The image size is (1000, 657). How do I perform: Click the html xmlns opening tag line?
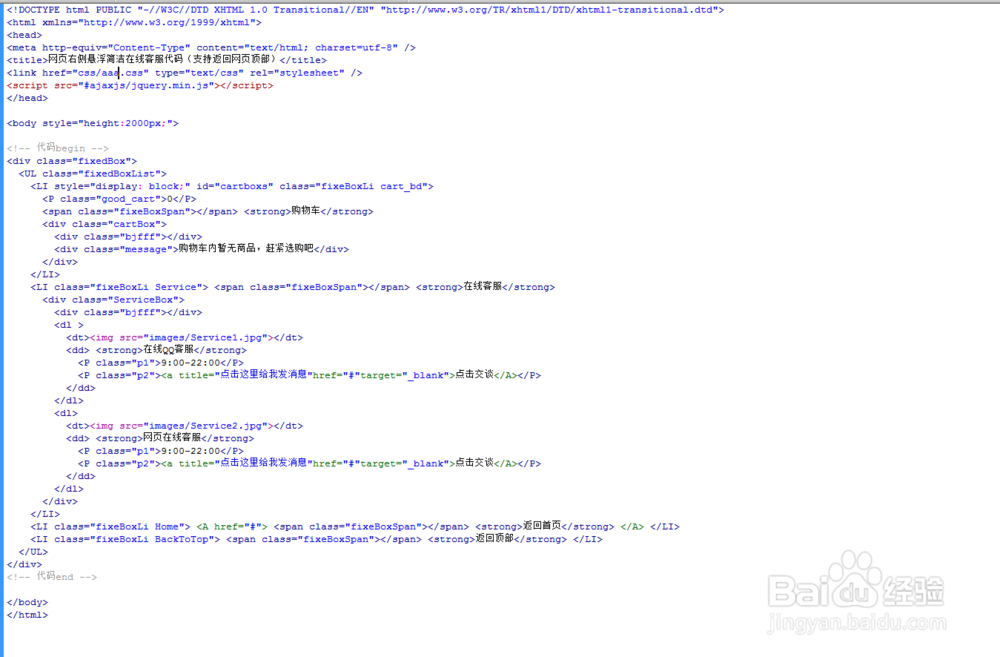[x=134, y=22]
